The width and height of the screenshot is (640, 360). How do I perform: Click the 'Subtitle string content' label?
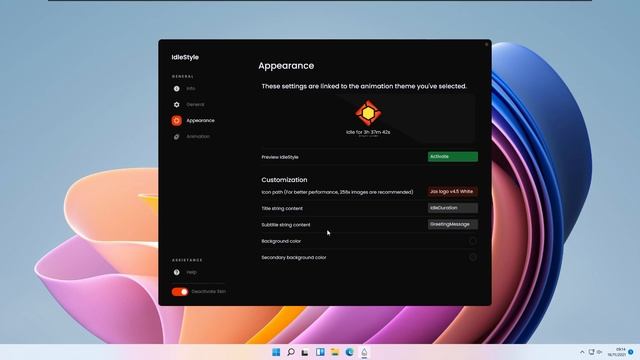point(286,225)
